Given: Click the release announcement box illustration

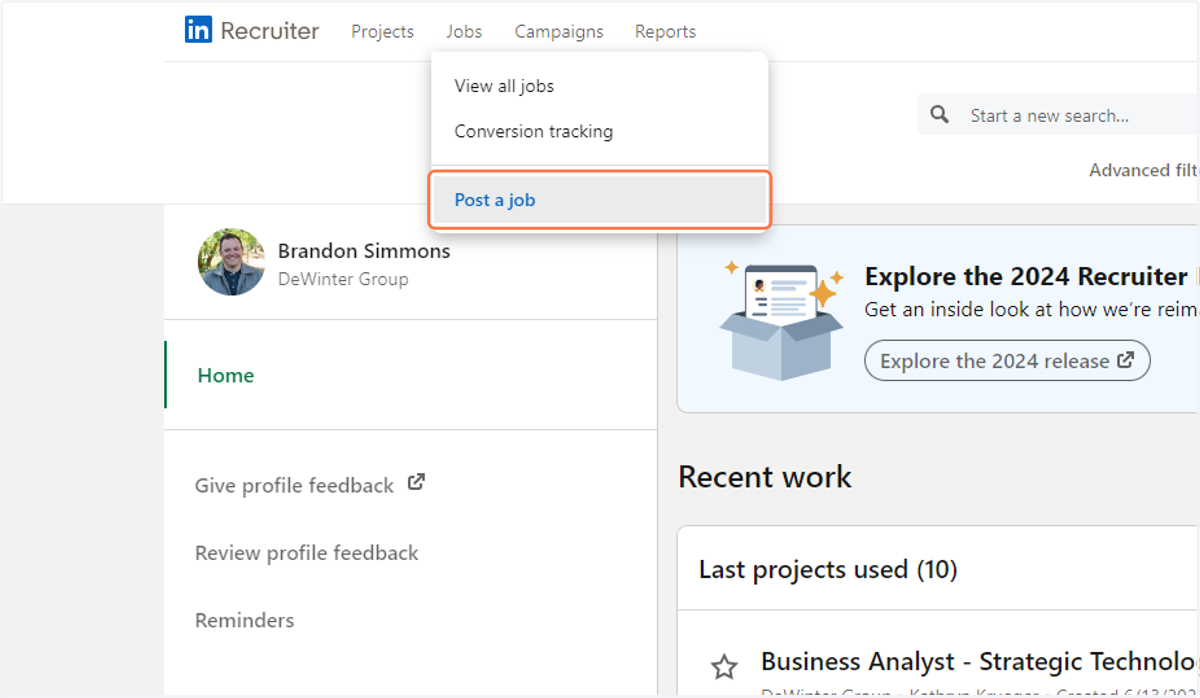Looking at the screenshot, I should pos(784,319).
